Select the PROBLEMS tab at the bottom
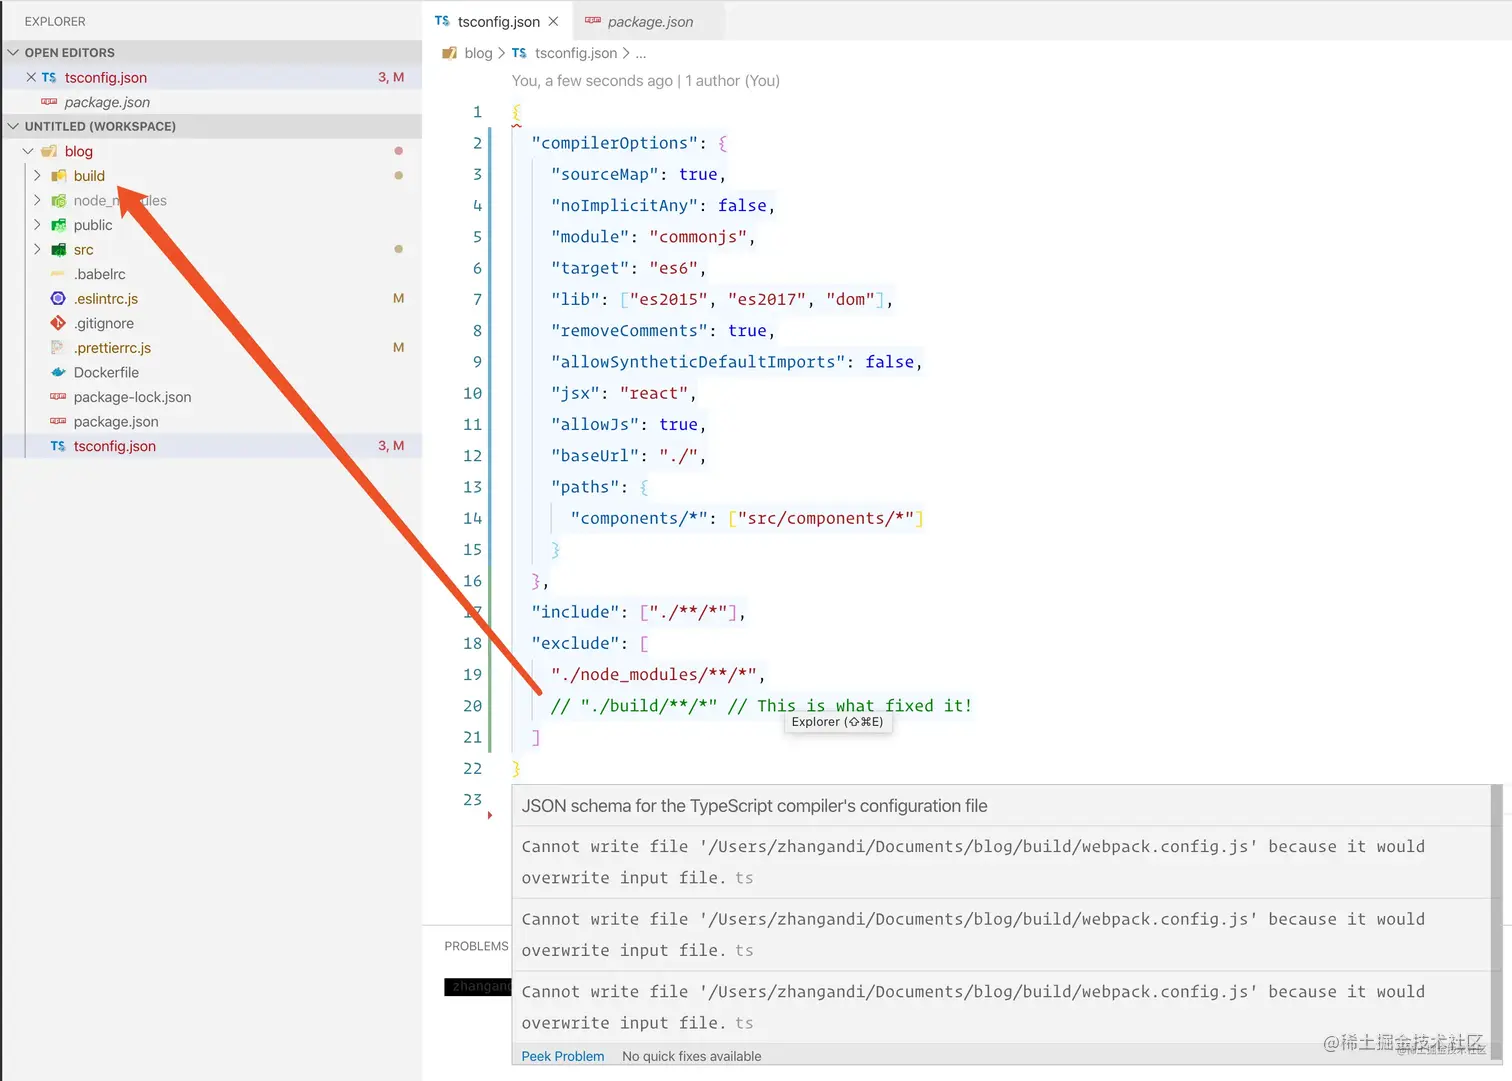 pos(476,945)
